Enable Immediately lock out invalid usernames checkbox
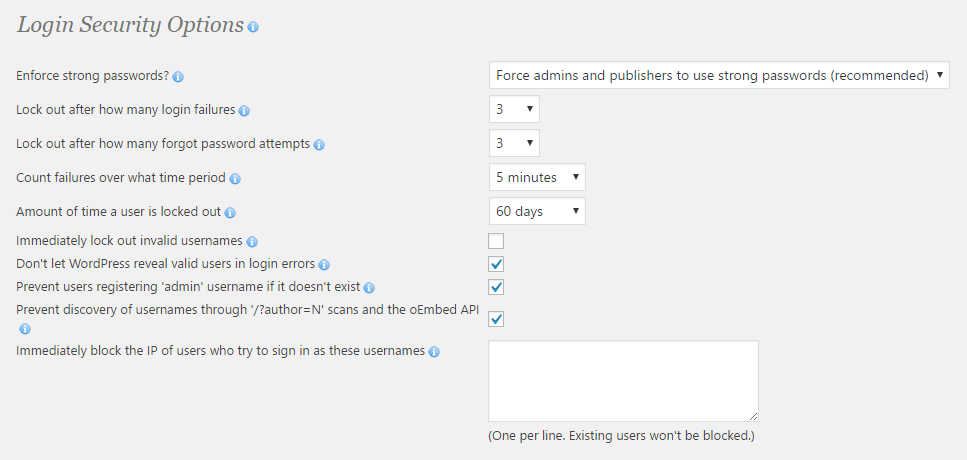This screenshot has width=967, height=460. tap(496, 241)
